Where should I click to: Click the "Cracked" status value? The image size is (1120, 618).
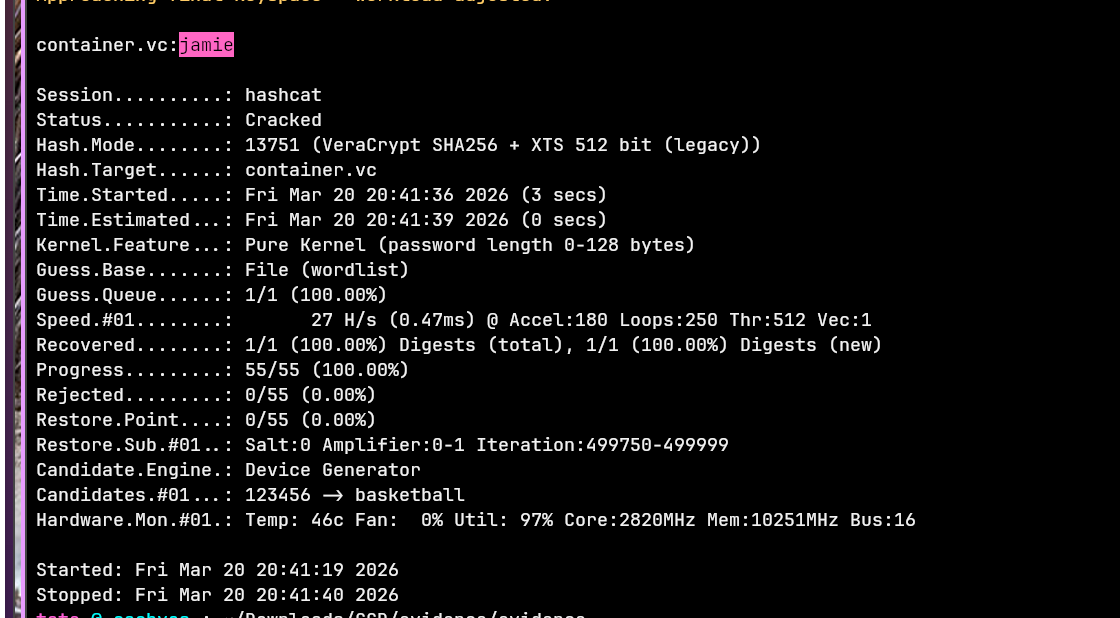[283, 120]
